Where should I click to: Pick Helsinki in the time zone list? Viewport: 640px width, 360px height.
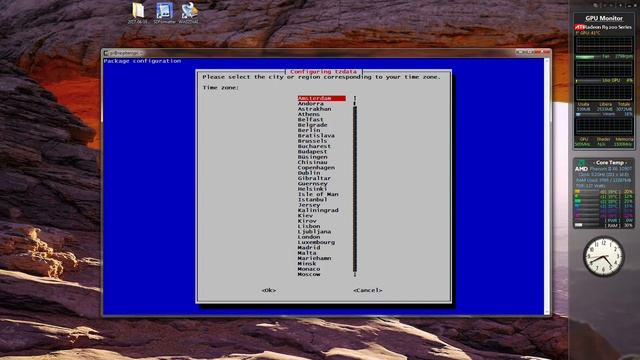(x=312, y=189)
